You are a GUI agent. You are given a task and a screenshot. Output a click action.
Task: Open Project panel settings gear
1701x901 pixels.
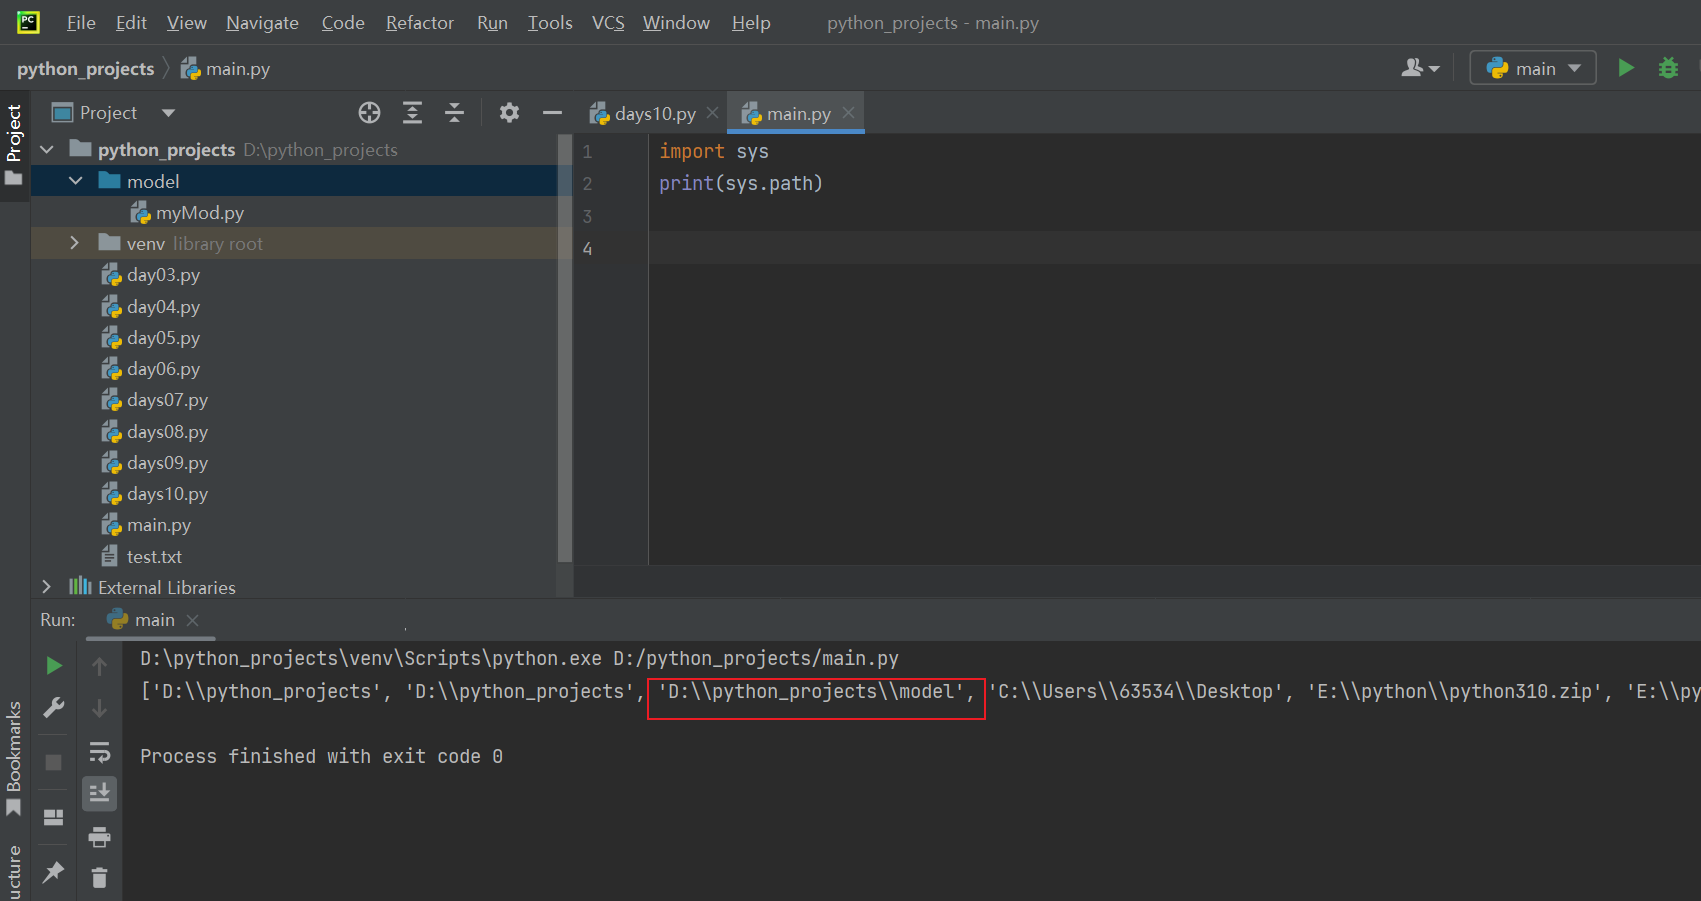coord(509,113)
